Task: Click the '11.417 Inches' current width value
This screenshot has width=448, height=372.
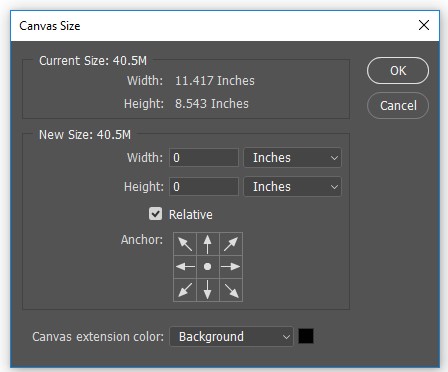Action: pyautogui.click(x=215, y=81)
